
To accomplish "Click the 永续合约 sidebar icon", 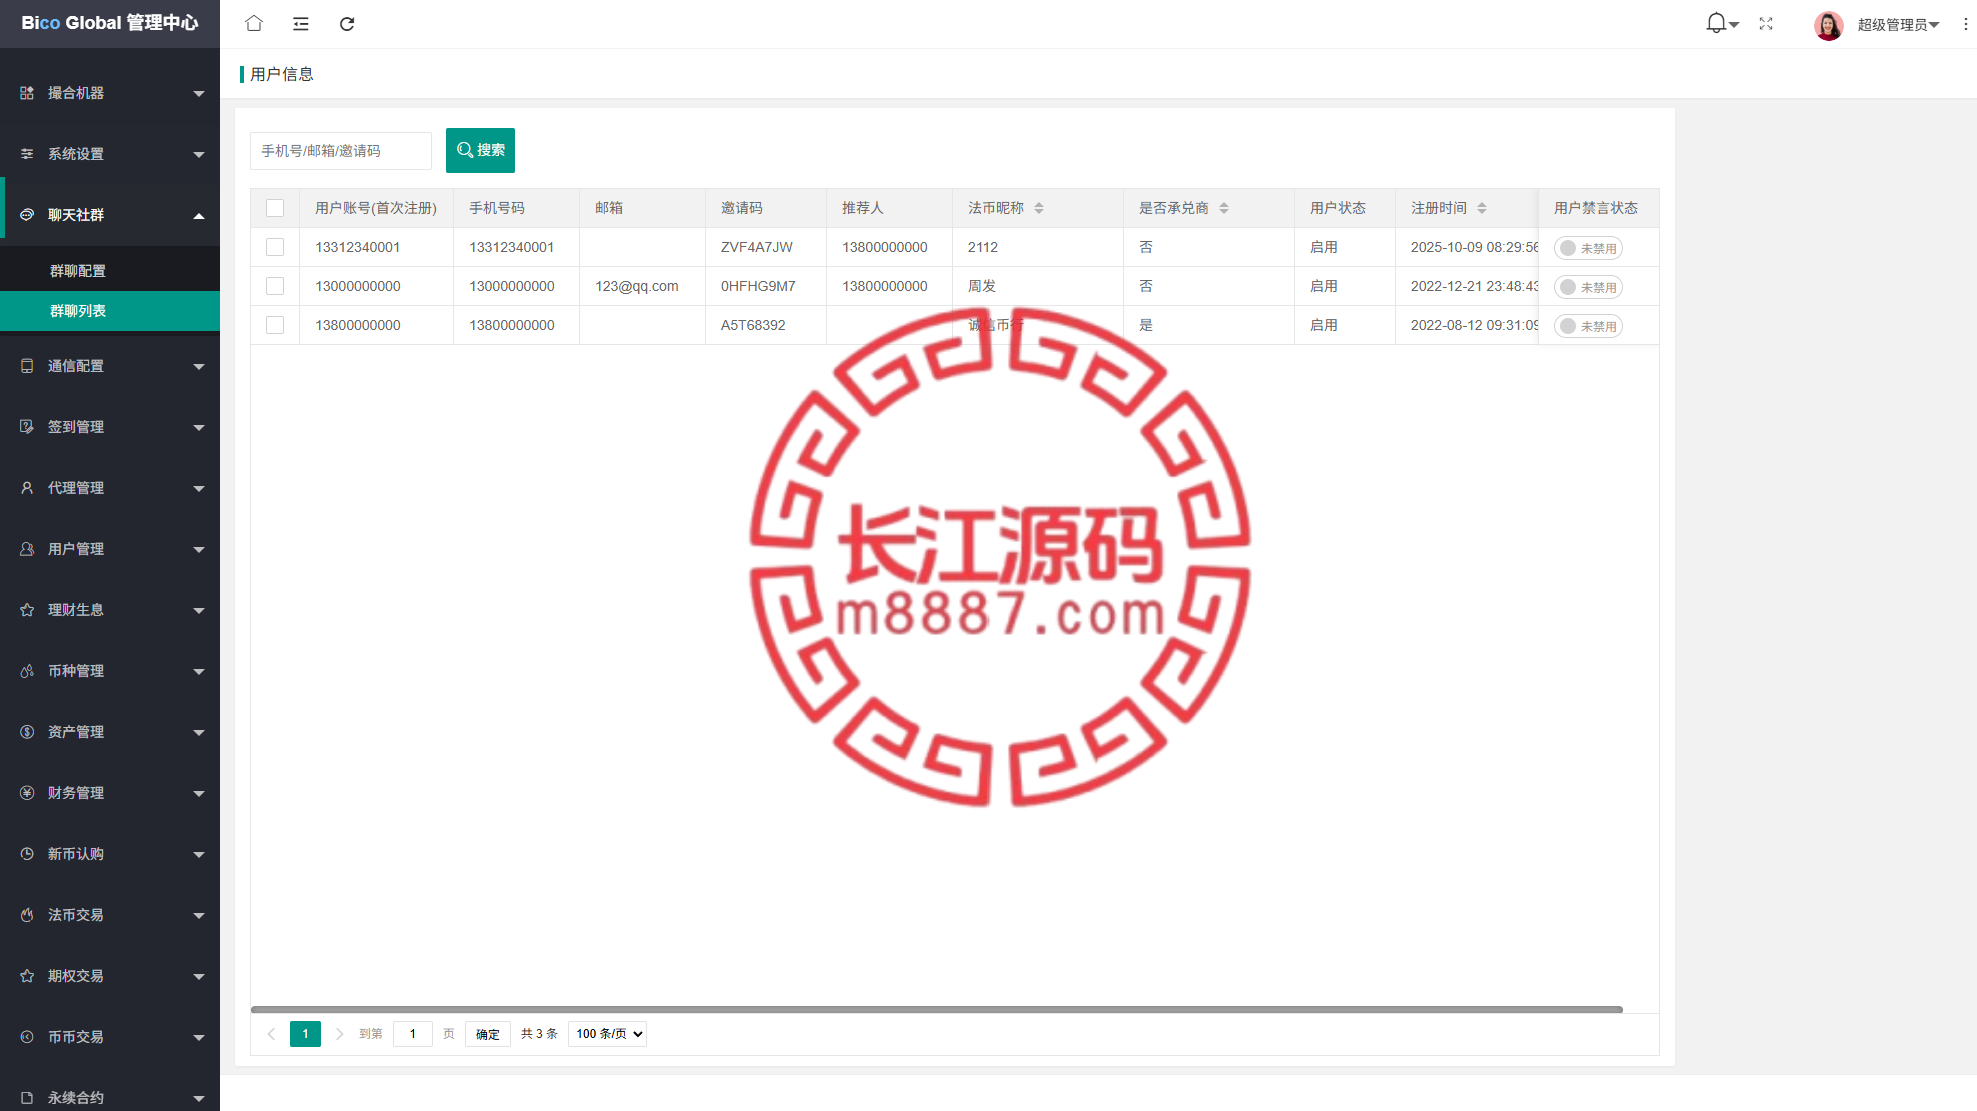I will point(27,1098).
